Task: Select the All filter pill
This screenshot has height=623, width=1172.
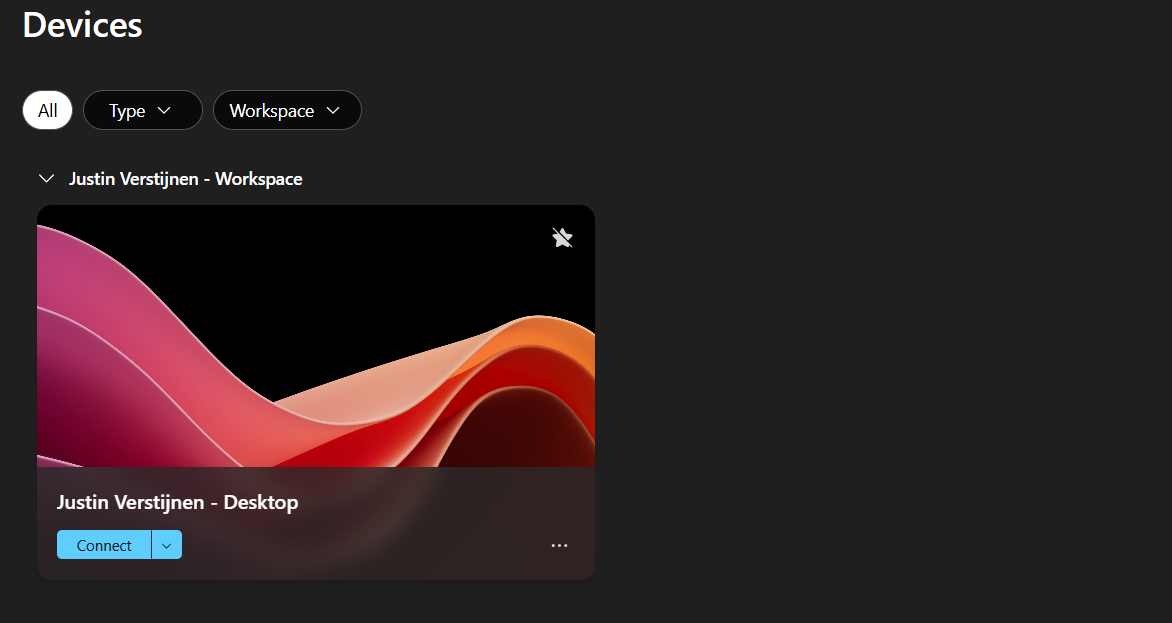Action: (x=47, y=111)
